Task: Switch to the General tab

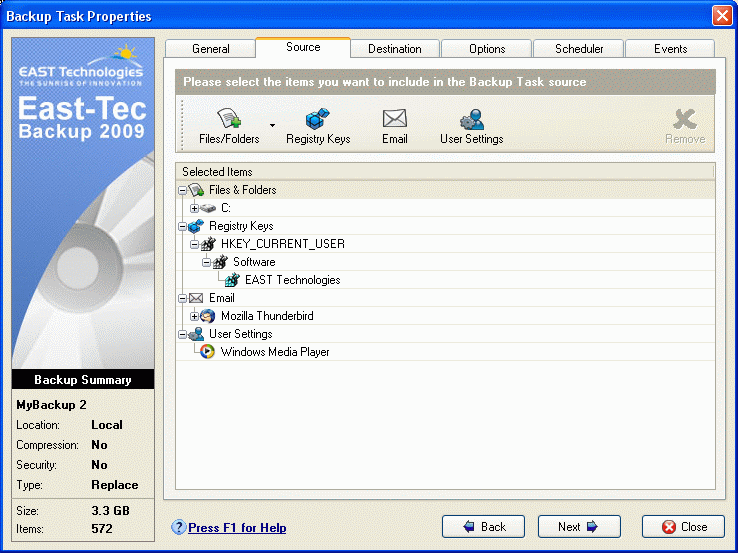Action: point(210,49)
